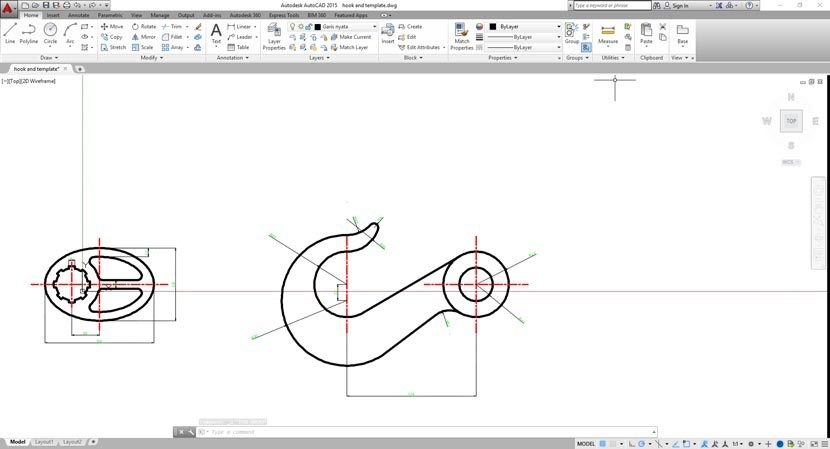Activate the Fillet tool
830x449 pixels.
(172, 37)
